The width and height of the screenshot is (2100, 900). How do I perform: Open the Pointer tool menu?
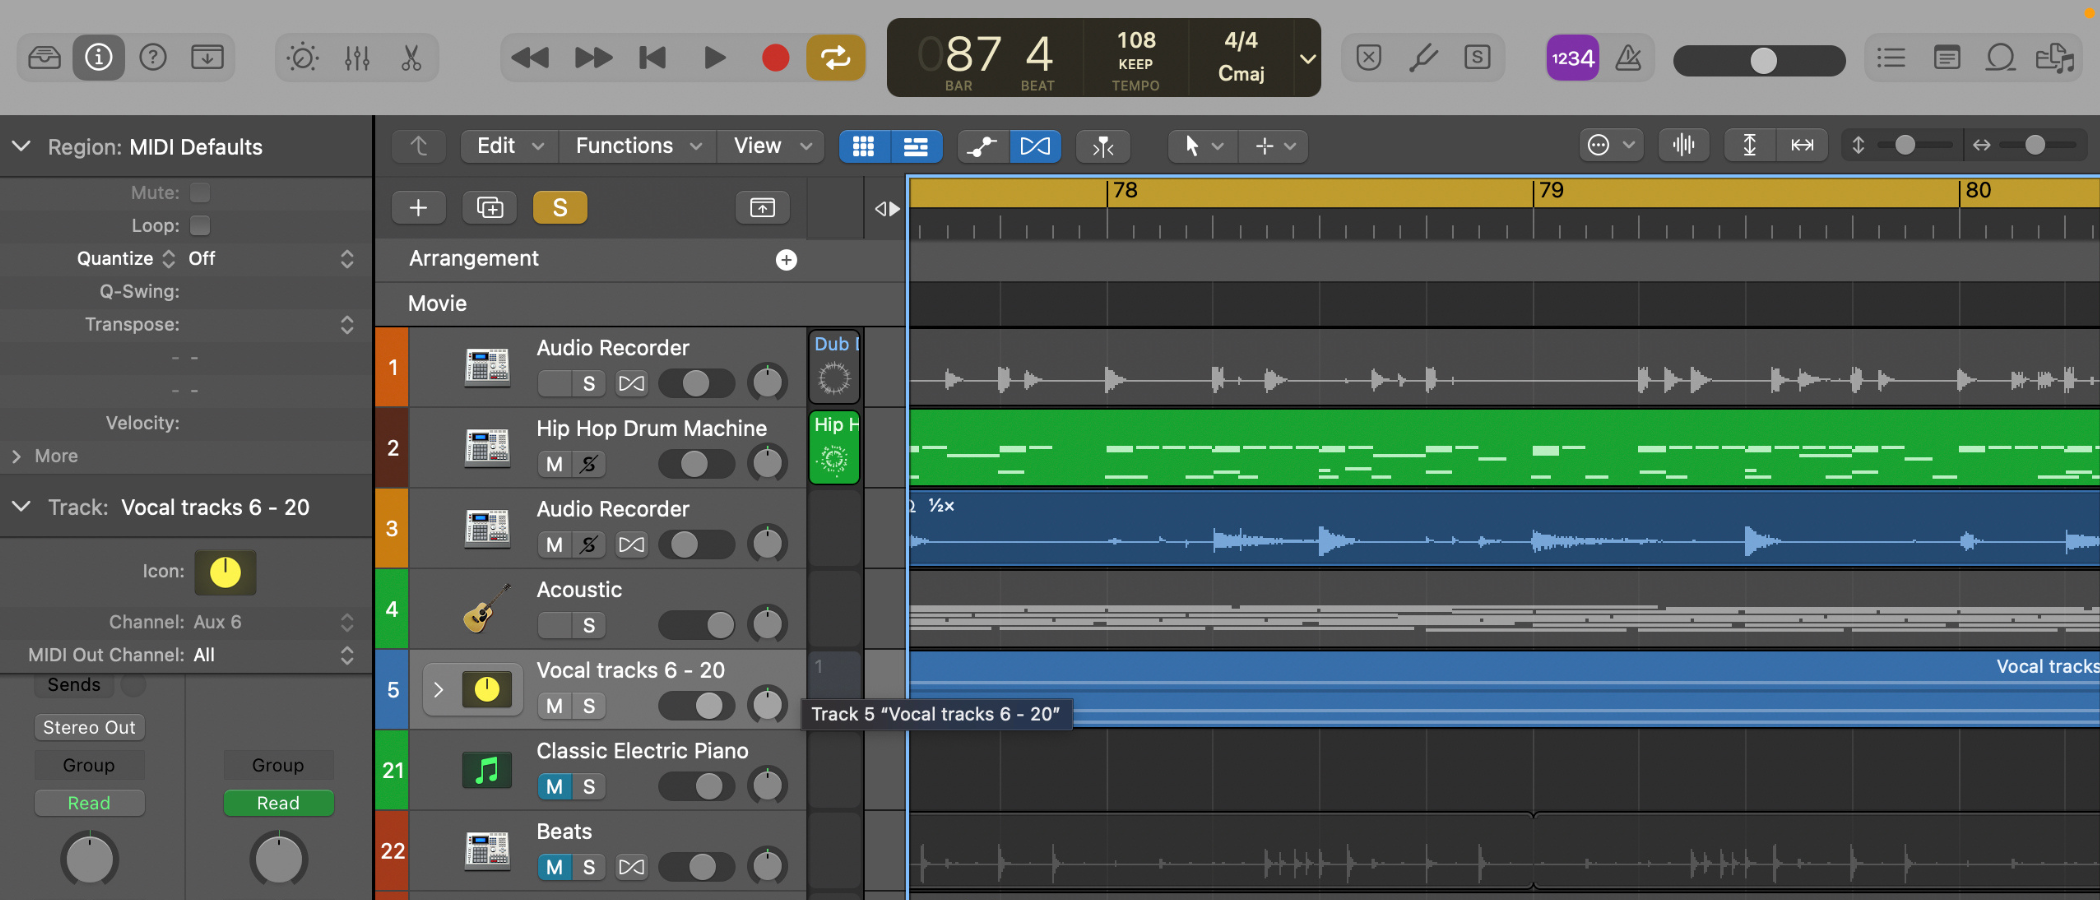[1203, 146]
